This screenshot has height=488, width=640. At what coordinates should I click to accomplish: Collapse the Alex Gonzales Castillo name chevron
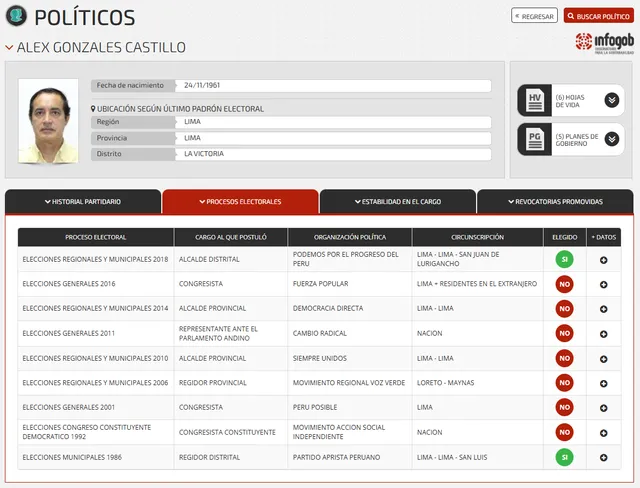(9, 48)
